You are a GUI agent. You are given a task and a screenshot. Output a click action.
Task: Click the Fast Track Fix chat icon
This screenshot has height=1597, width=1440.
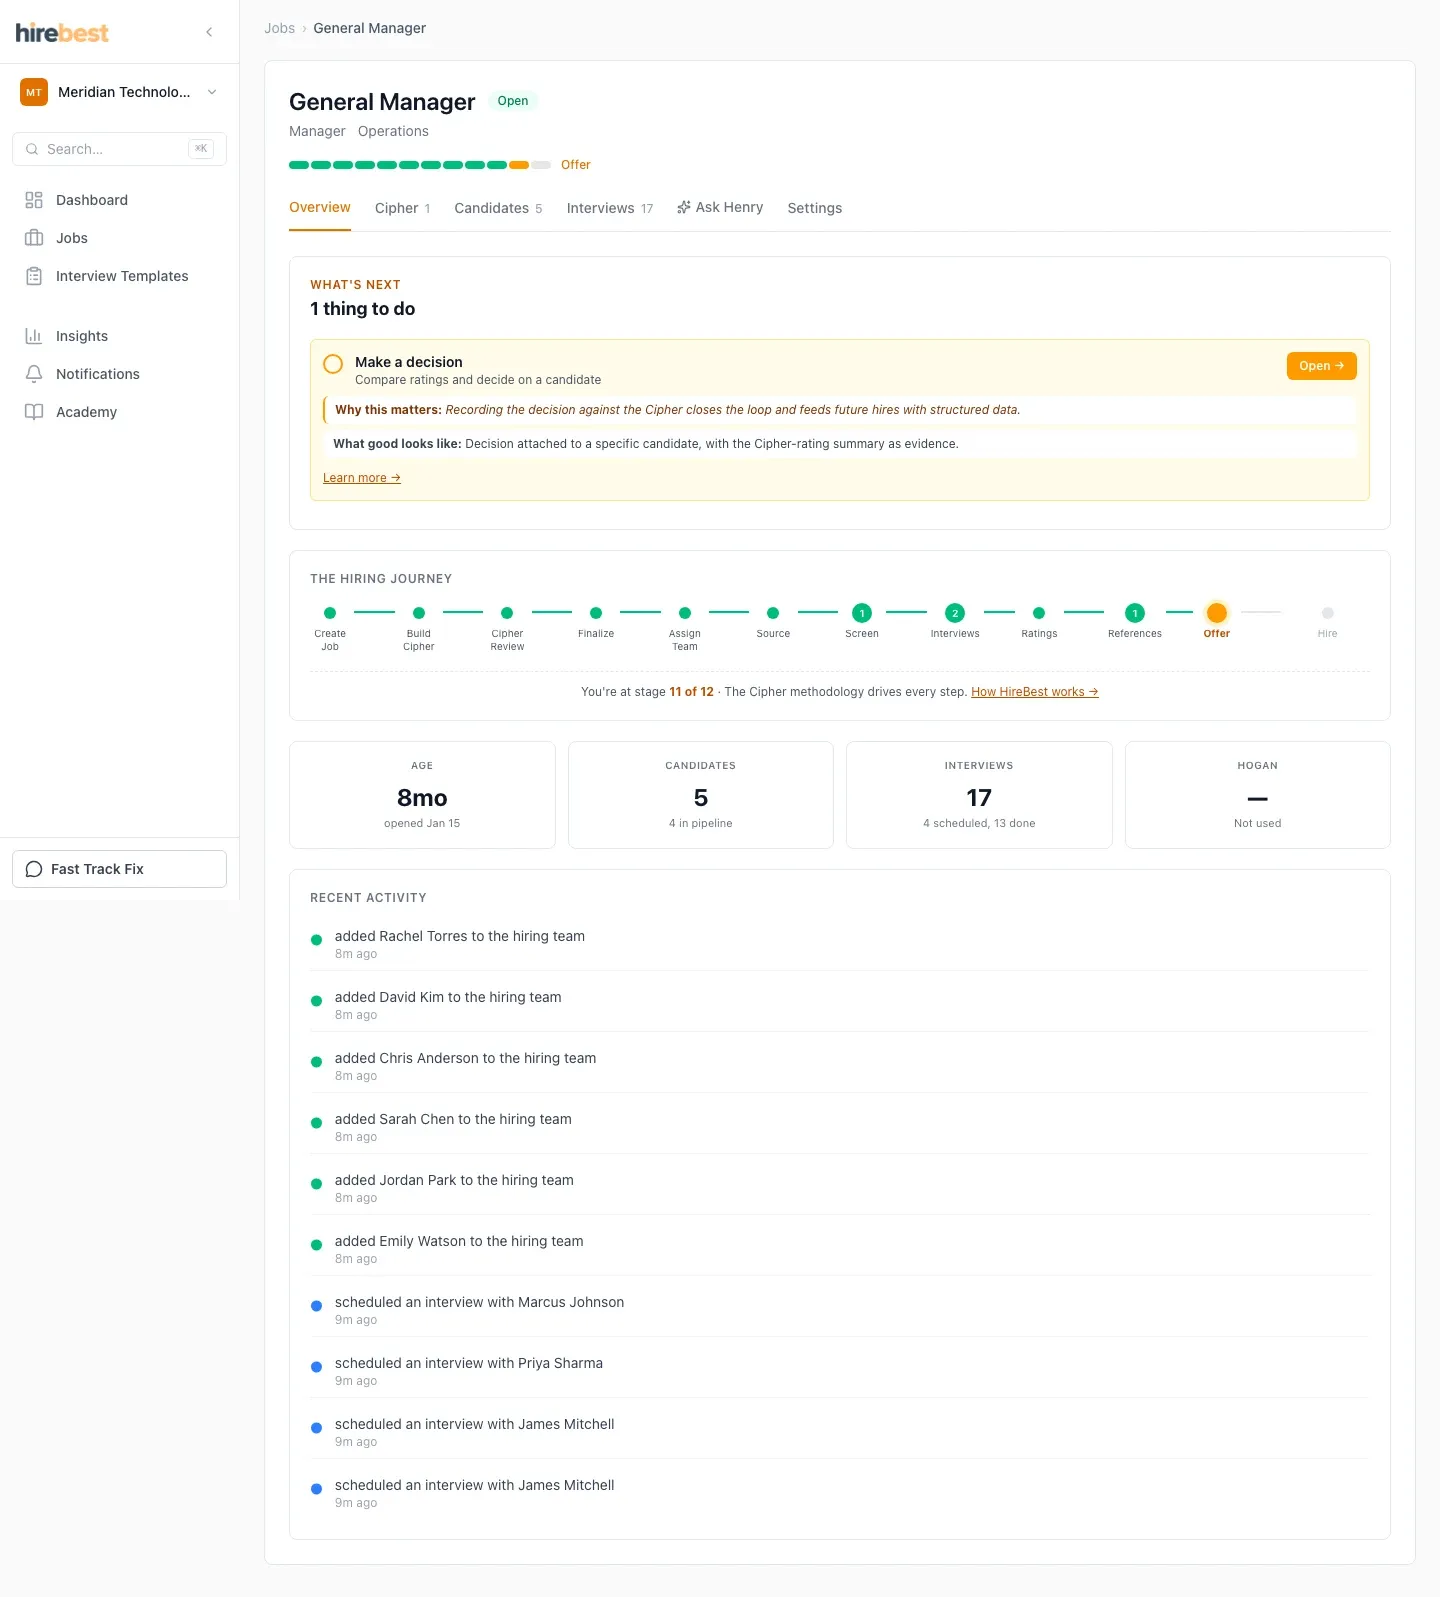34,869
